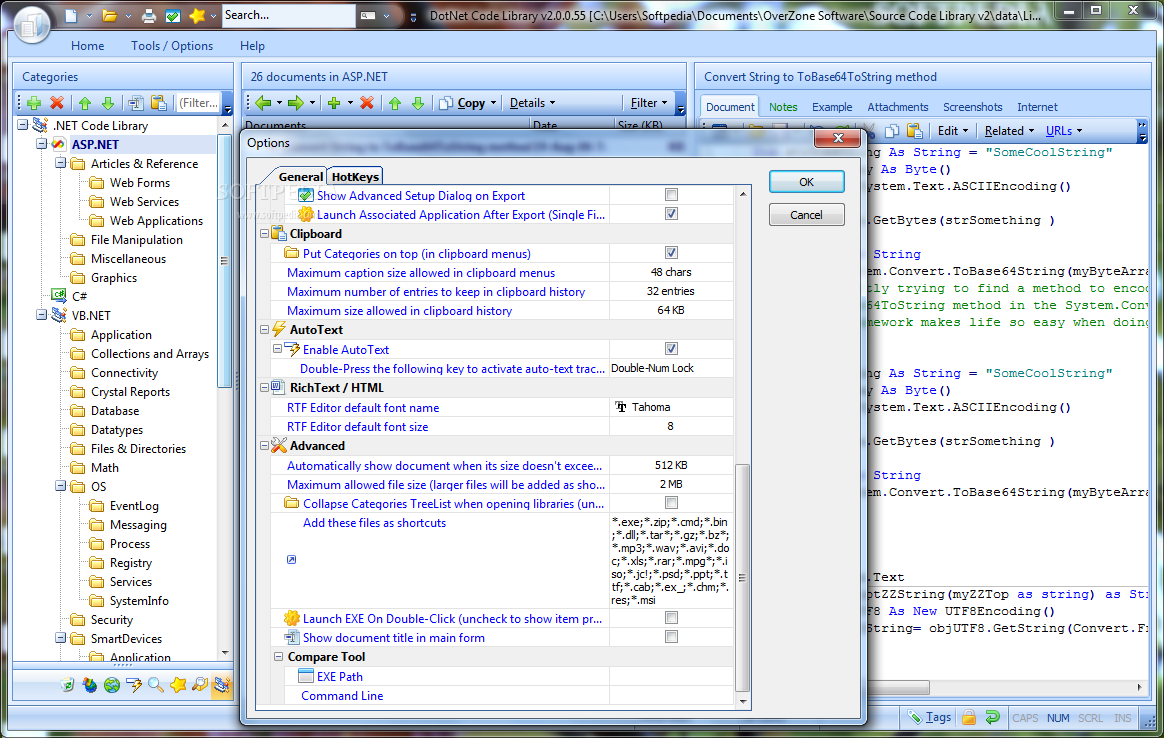Click the printer icon in quick toolbar
1164x738 pixels.
click(149, 15)
